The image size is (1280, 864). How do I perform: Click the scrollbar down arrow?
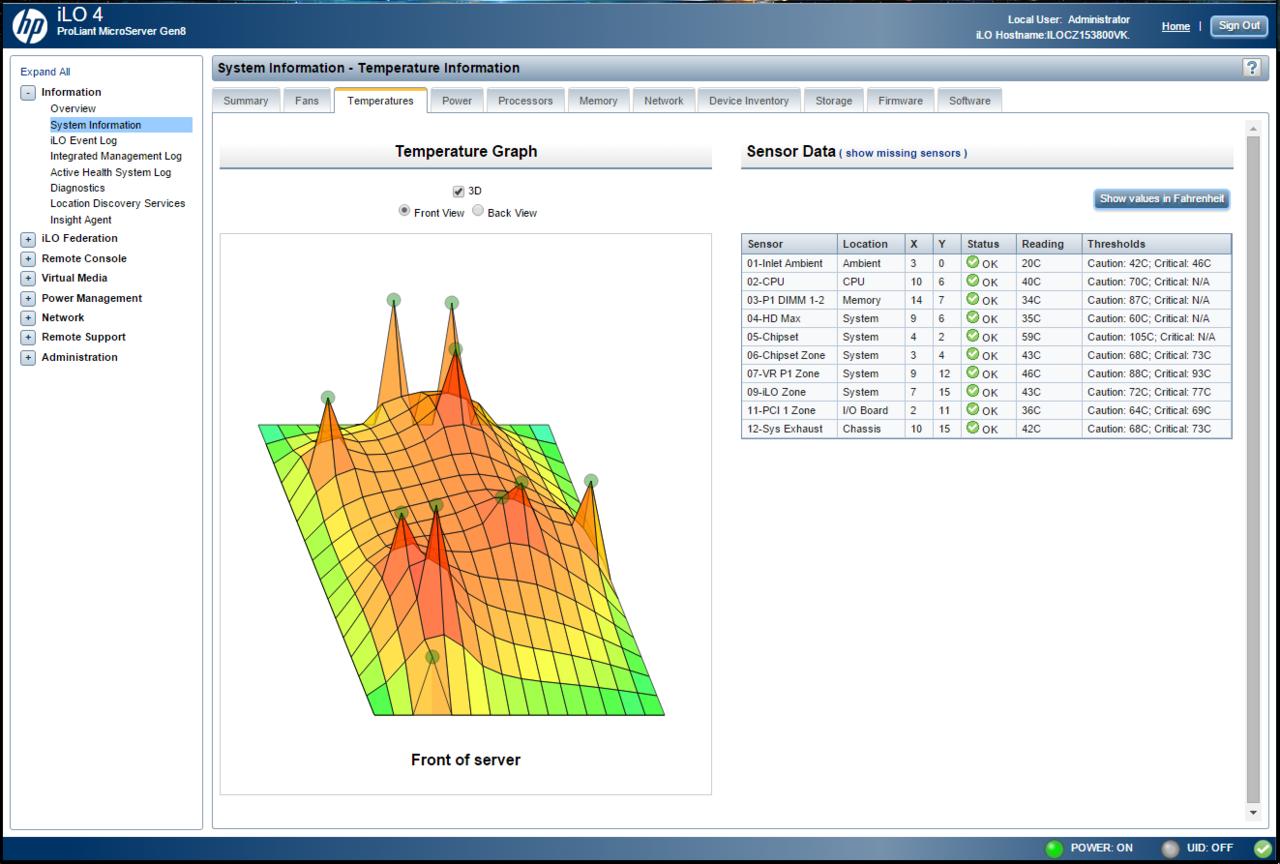[x=1254, y=812]
